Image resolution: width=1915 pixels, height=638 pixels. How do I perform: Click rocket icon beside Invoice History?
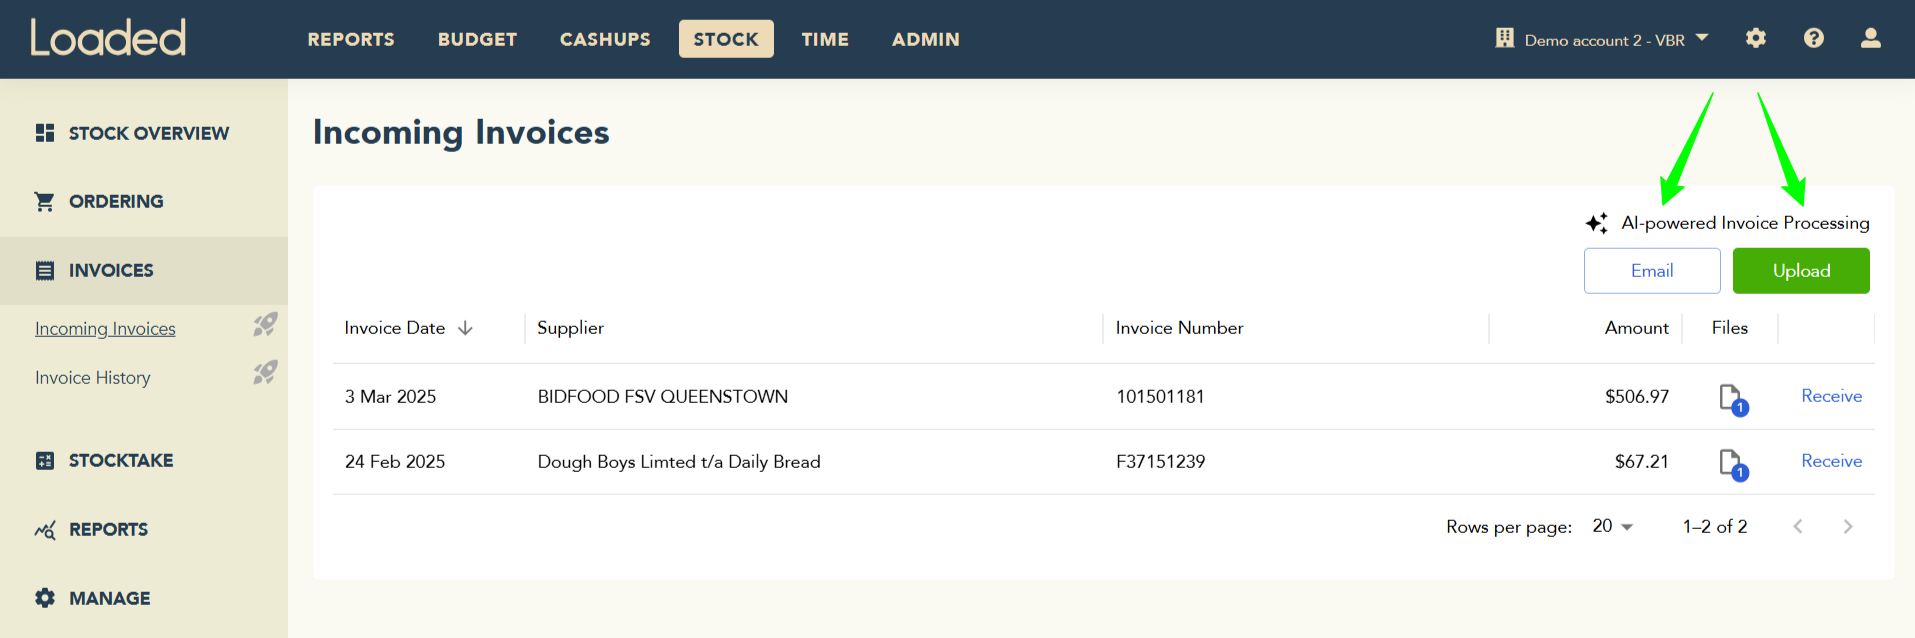click(x=265, y=373)
